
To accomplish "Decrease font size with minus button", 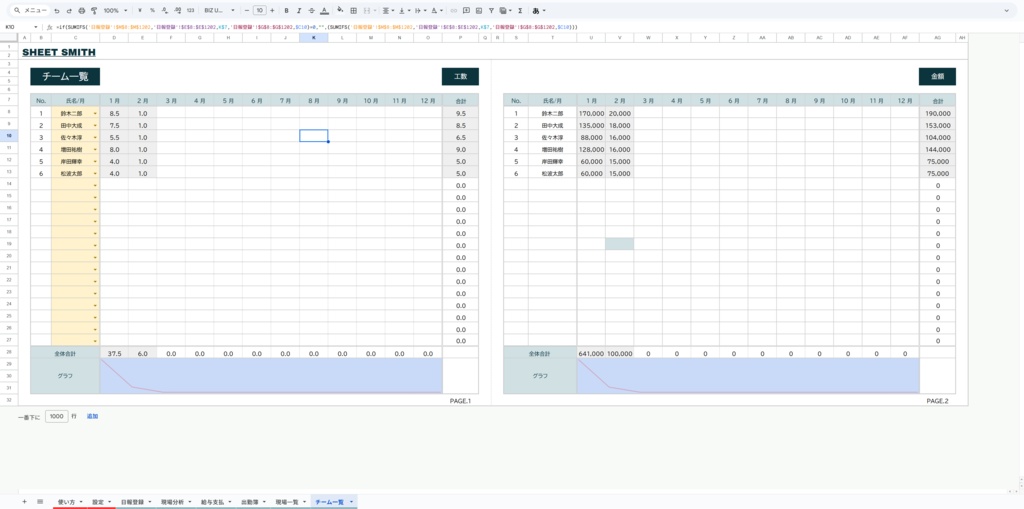I will pos(247,11).
